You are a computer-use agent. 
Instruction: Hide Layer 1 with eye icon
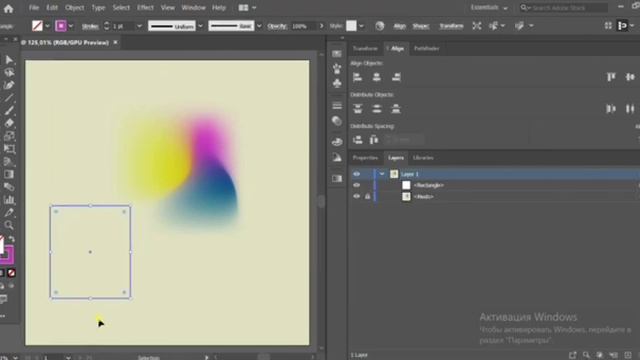tap(356, 174)
